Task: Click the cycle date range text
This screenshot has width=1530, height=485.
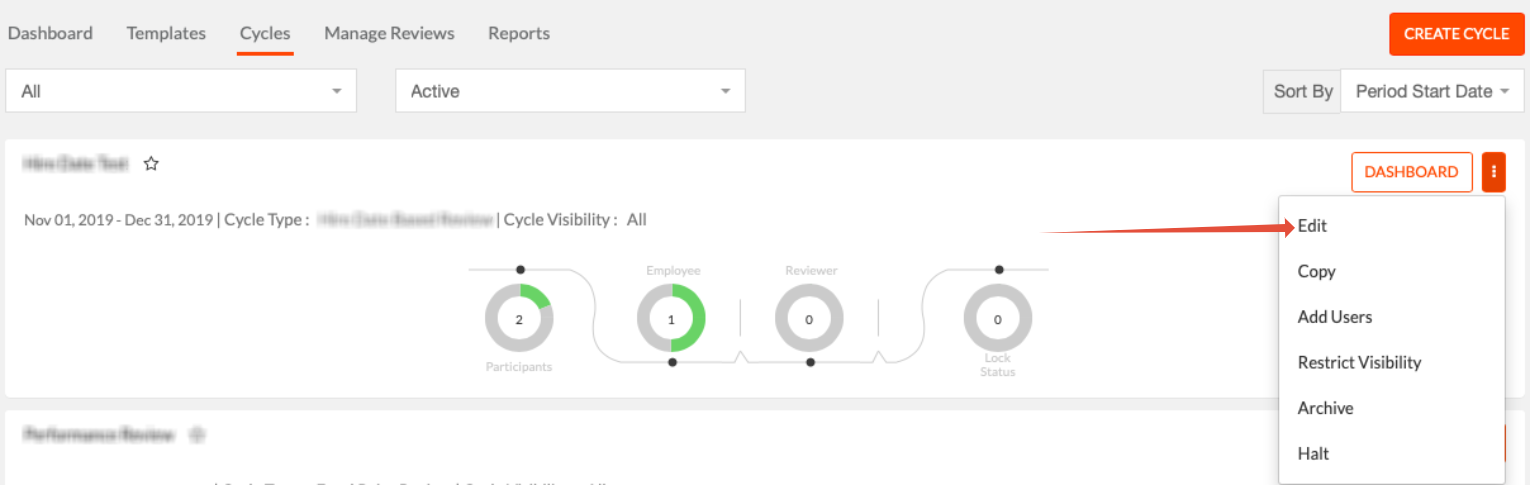Action: point(120,220)
